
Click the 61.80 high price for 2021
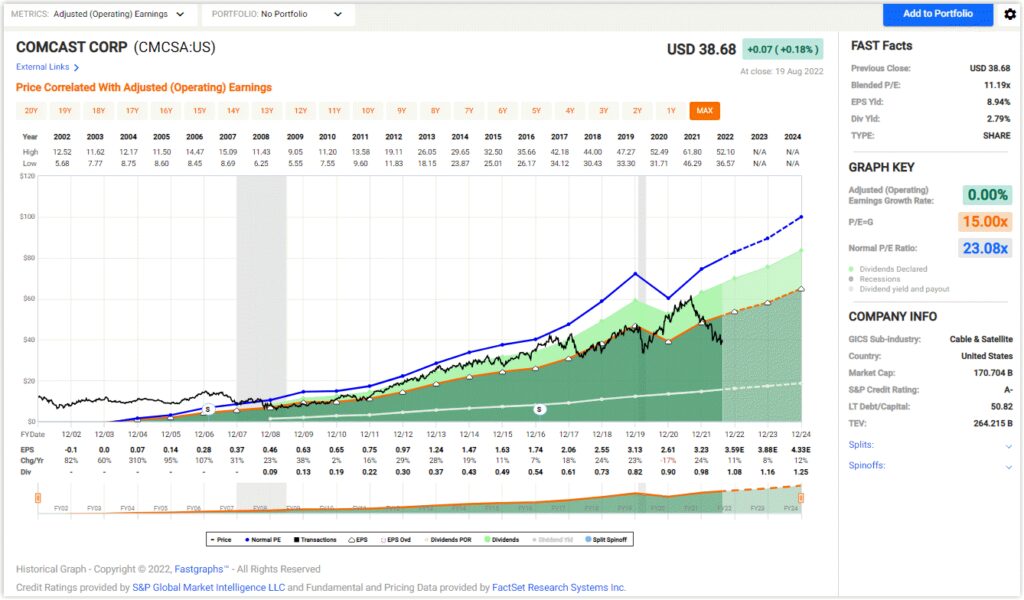[692, 152]
